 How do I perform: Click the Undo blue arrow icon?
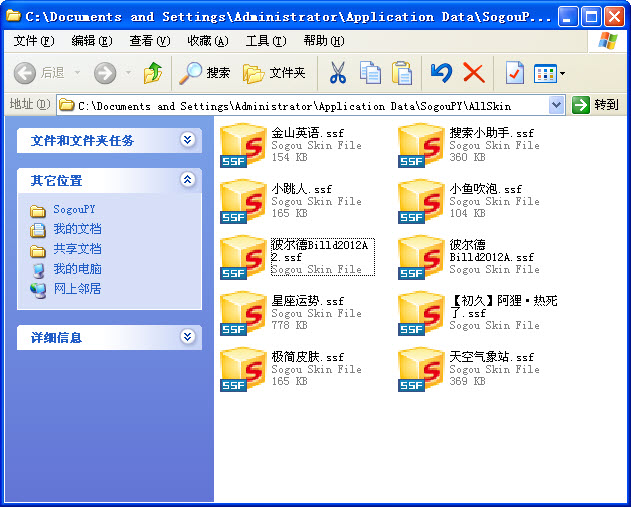click(x=441, y=73)
